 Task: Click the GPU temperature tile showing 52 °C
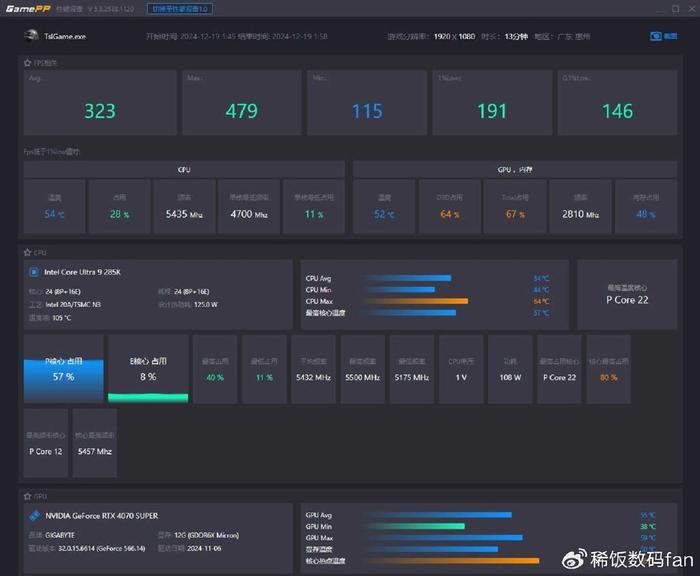[384, 206]
